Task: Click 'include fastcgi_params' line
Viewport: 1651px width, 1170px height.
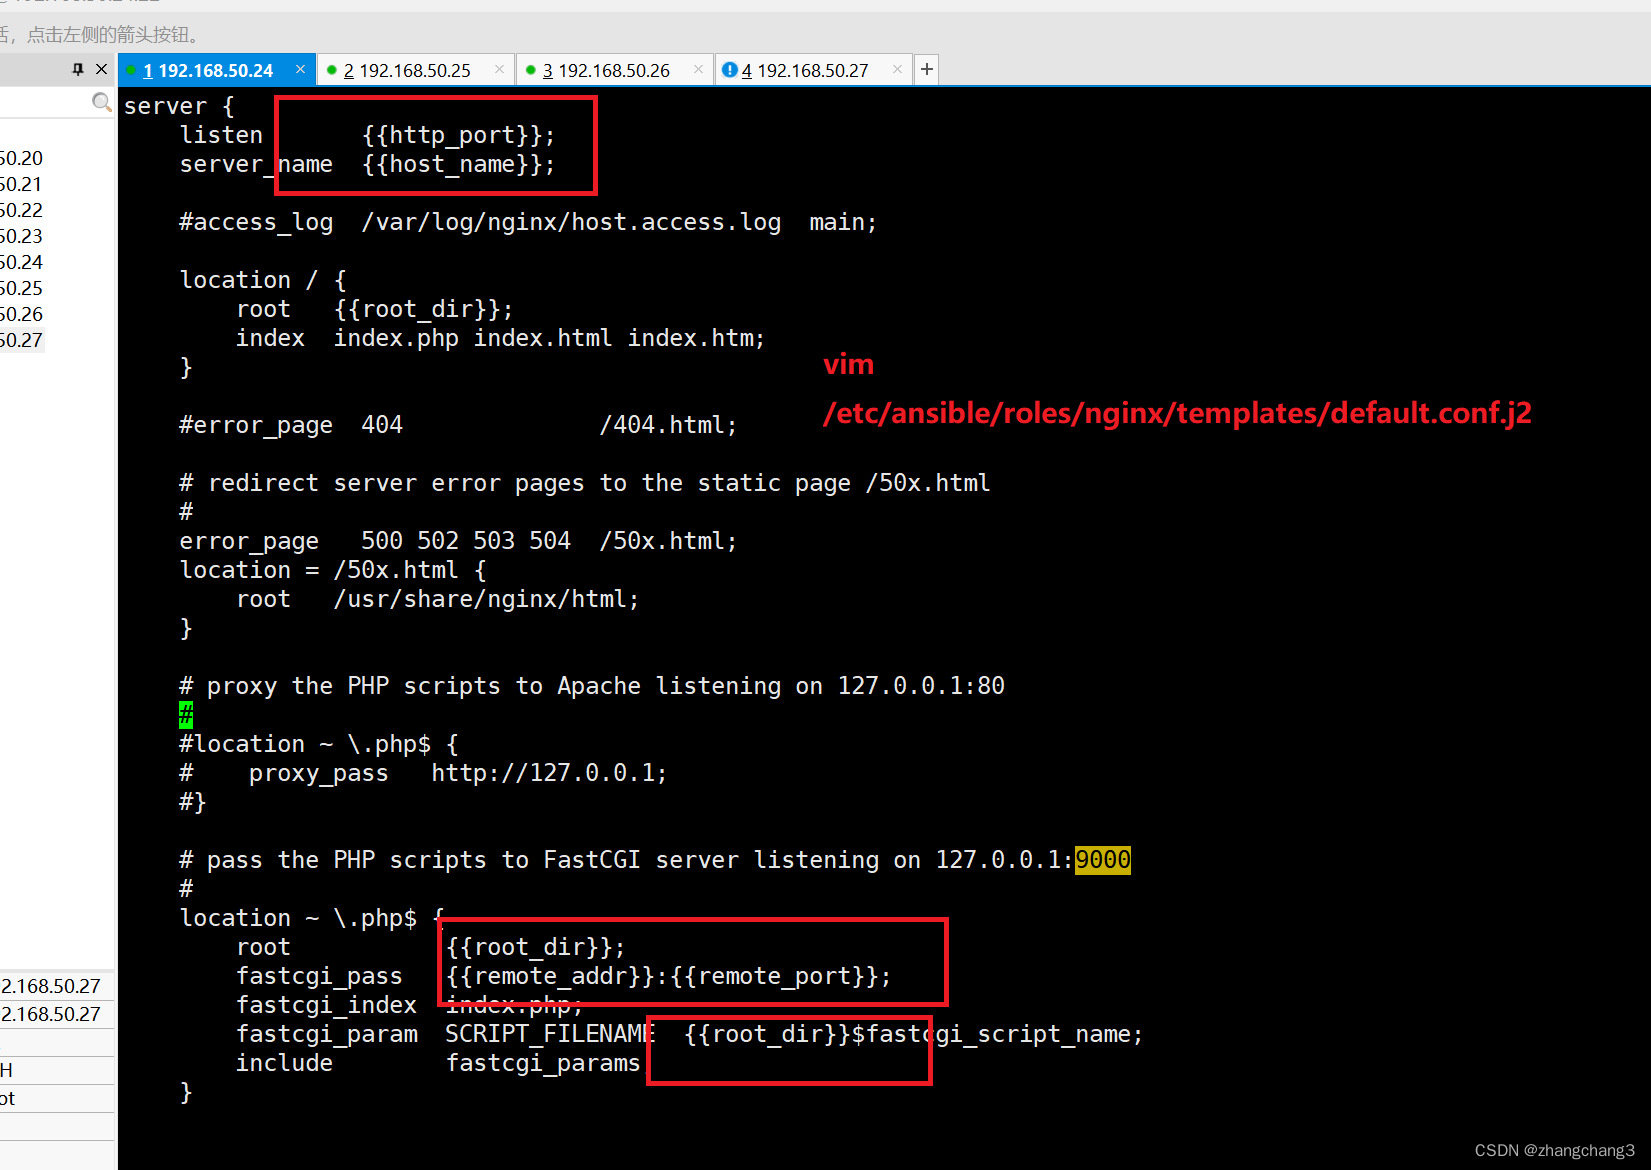Action: [x=438, y=1063]
